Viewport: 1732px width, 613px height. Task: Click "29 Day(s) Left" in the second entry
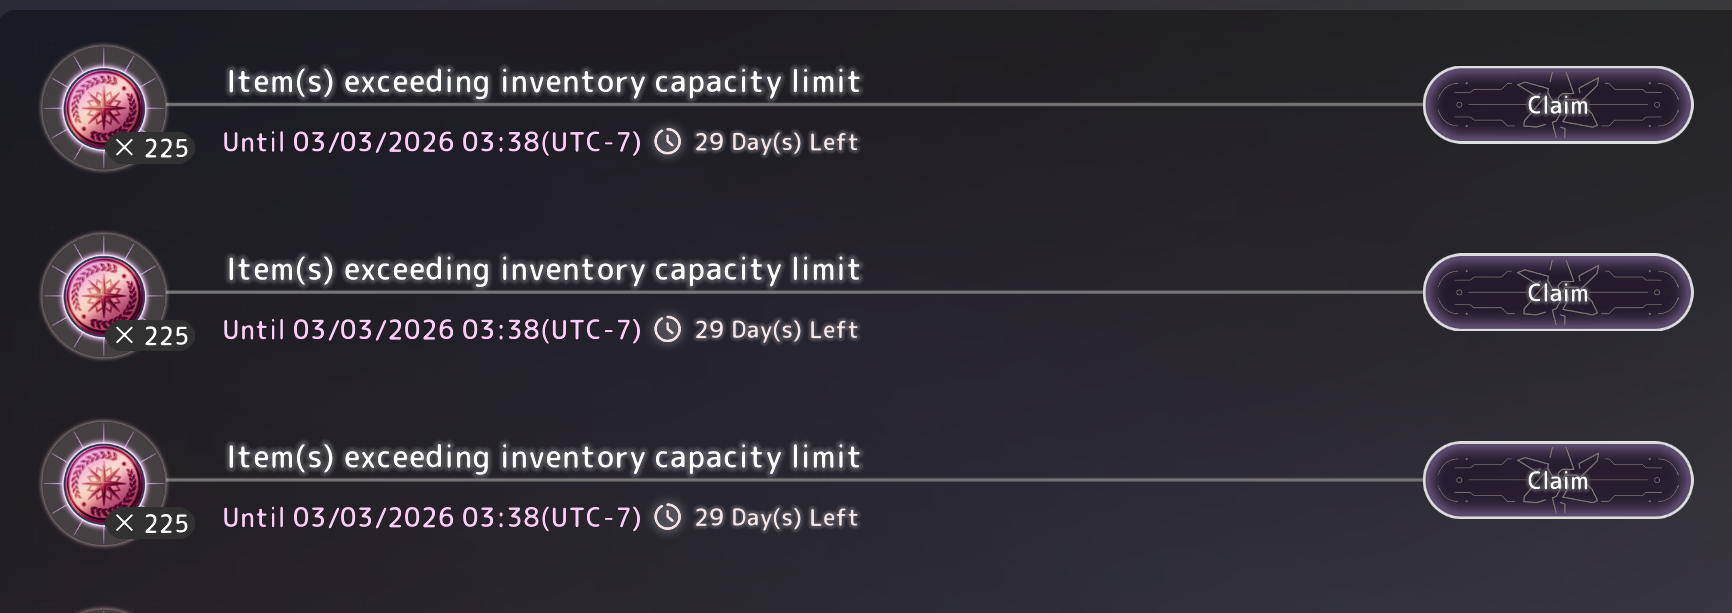(776, 330)
